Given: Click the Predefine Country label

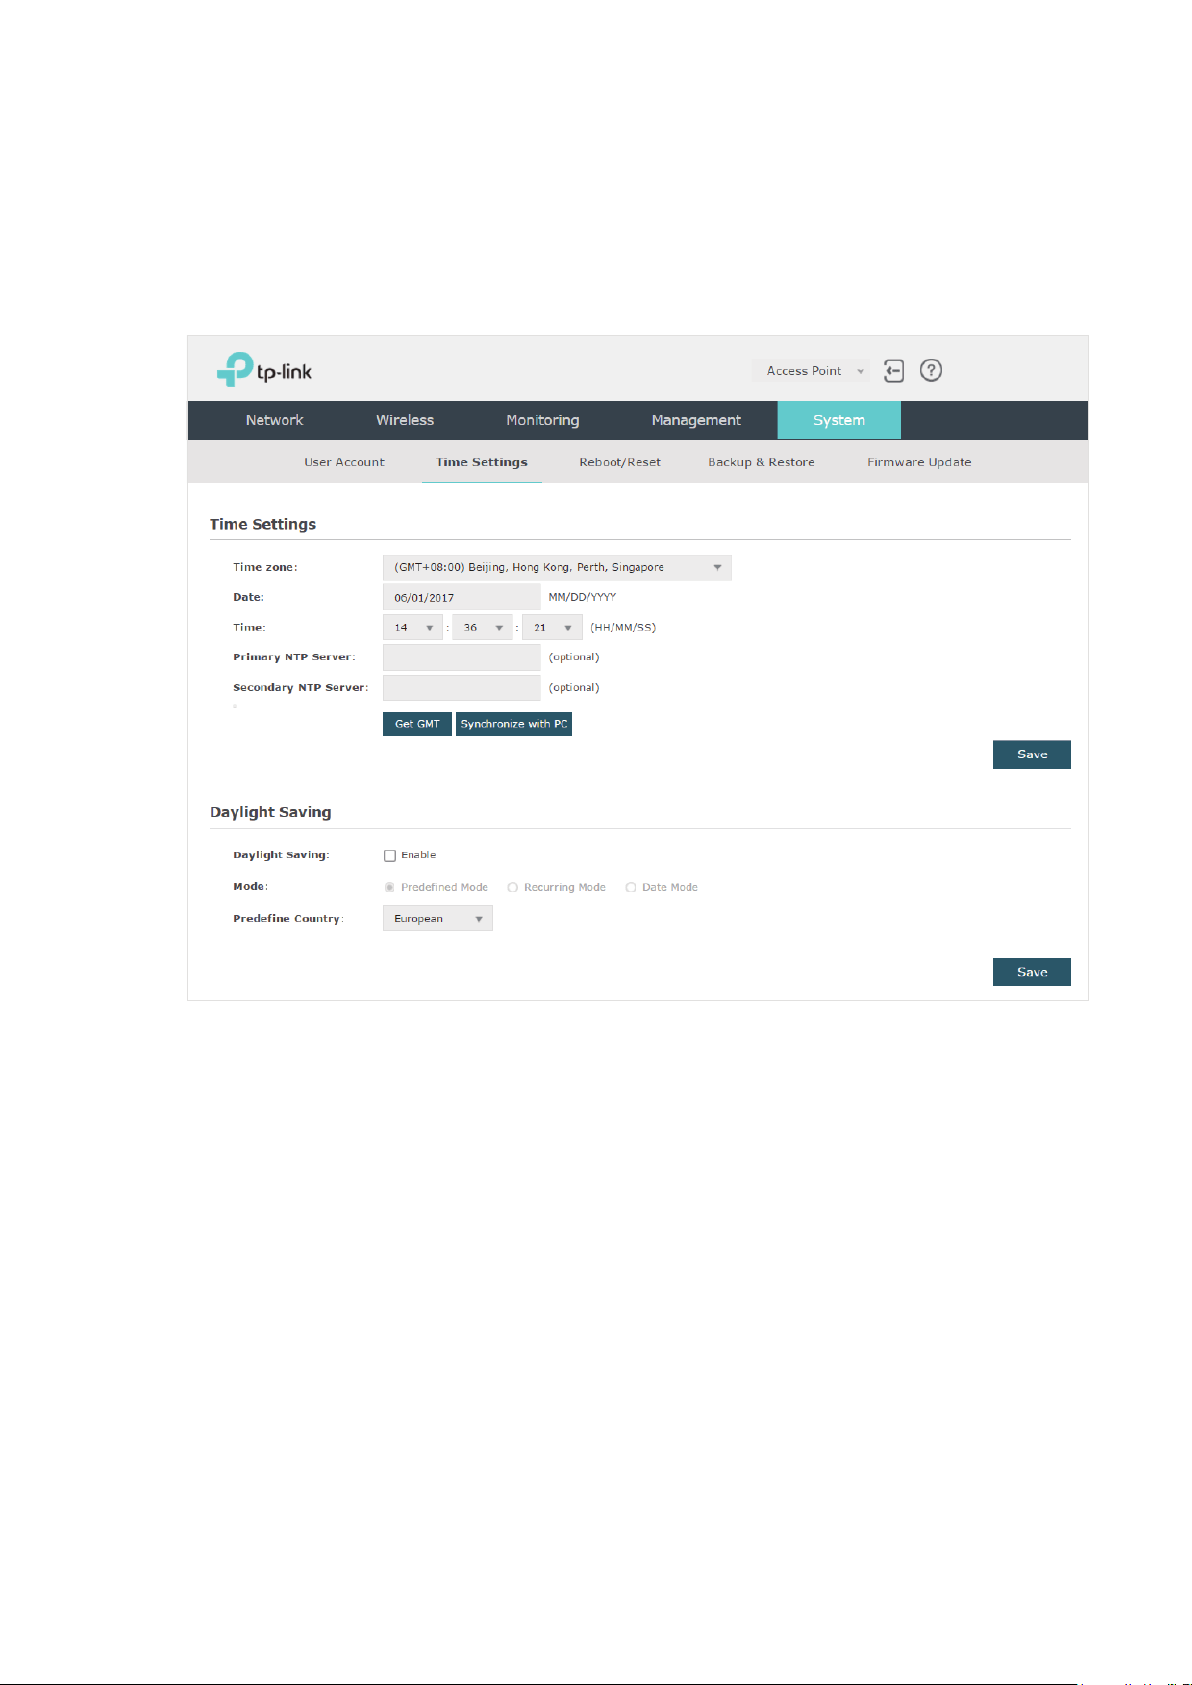Looking at the screenshot, I should 288,918.
